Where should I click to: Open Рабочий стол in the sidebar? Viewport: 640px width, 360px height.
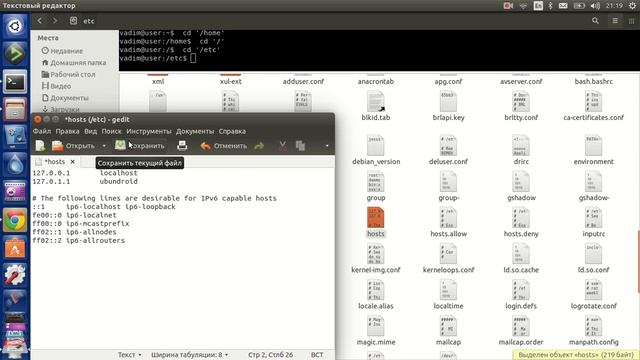coord(68,75)
